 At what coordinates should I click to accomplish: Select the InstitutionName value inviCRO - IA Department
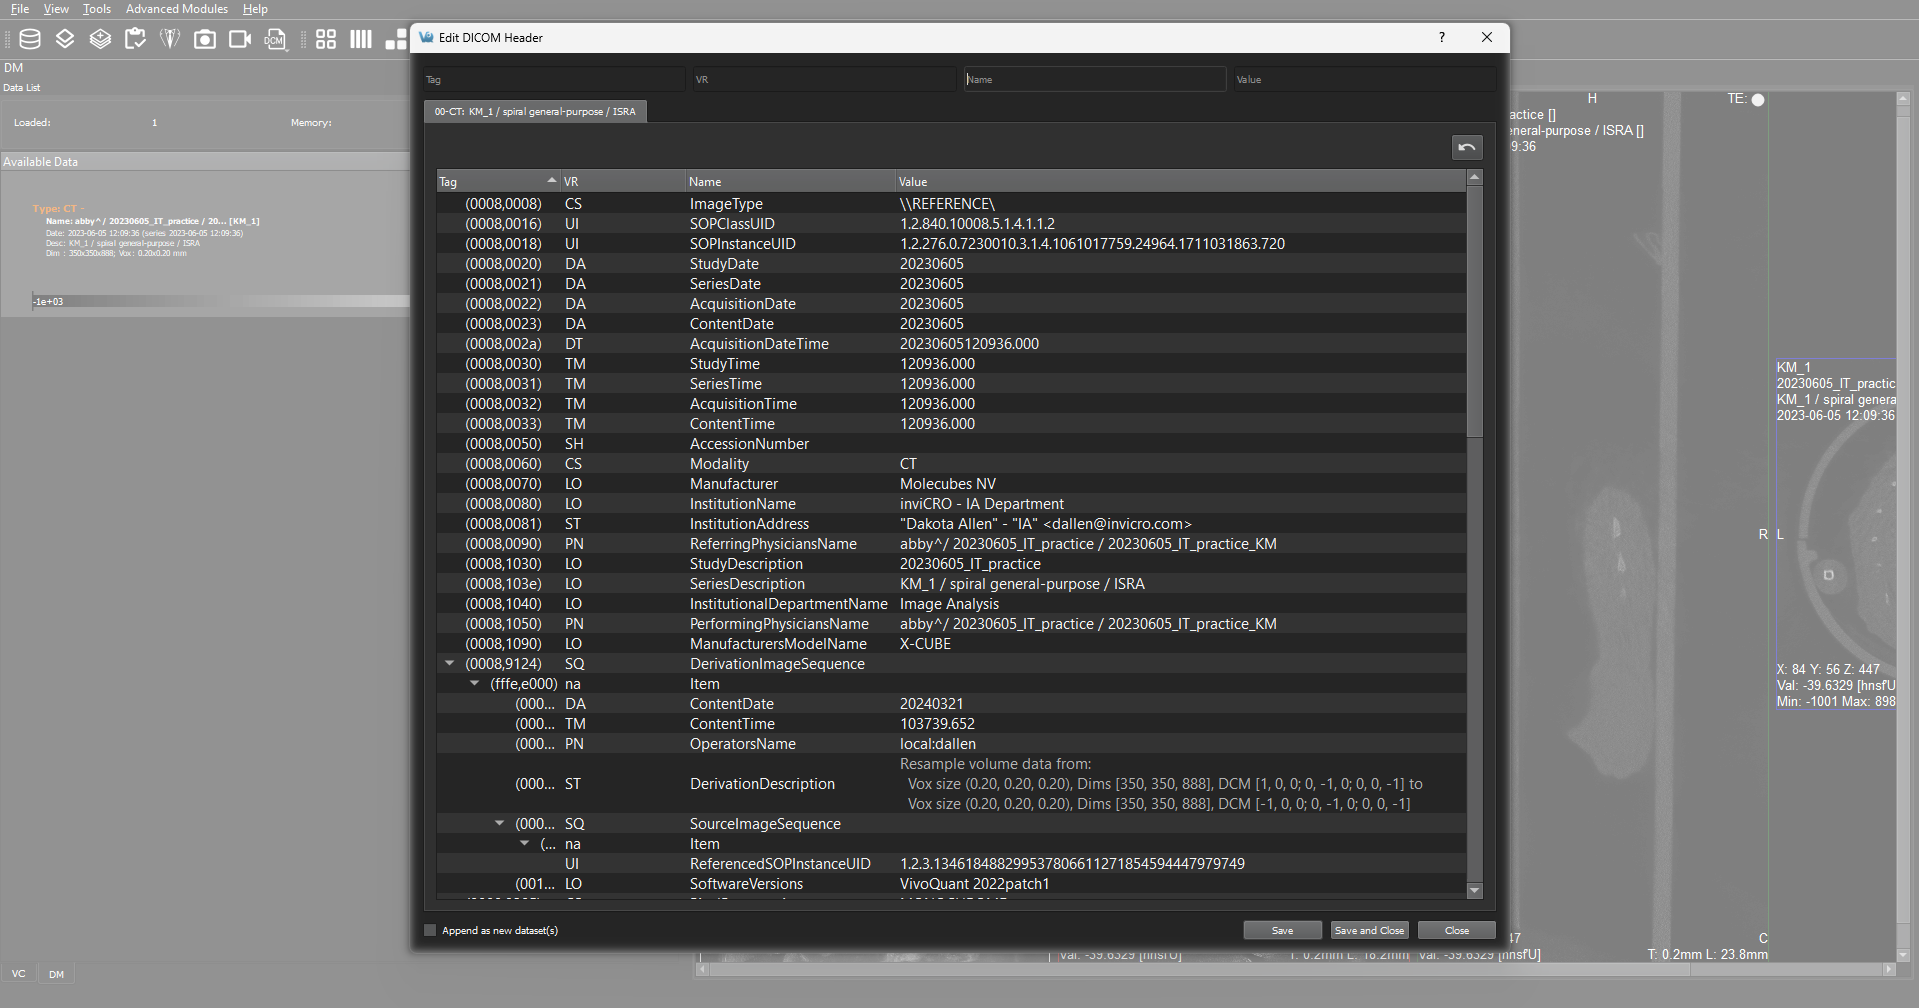coord(981,504)
